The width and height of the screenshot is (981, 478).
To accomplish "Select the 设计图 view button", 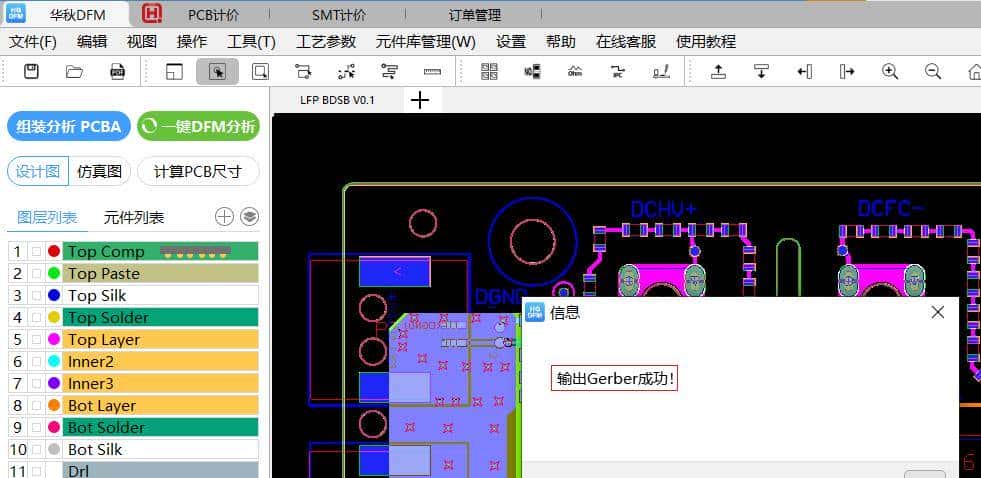I will [38, 171].
